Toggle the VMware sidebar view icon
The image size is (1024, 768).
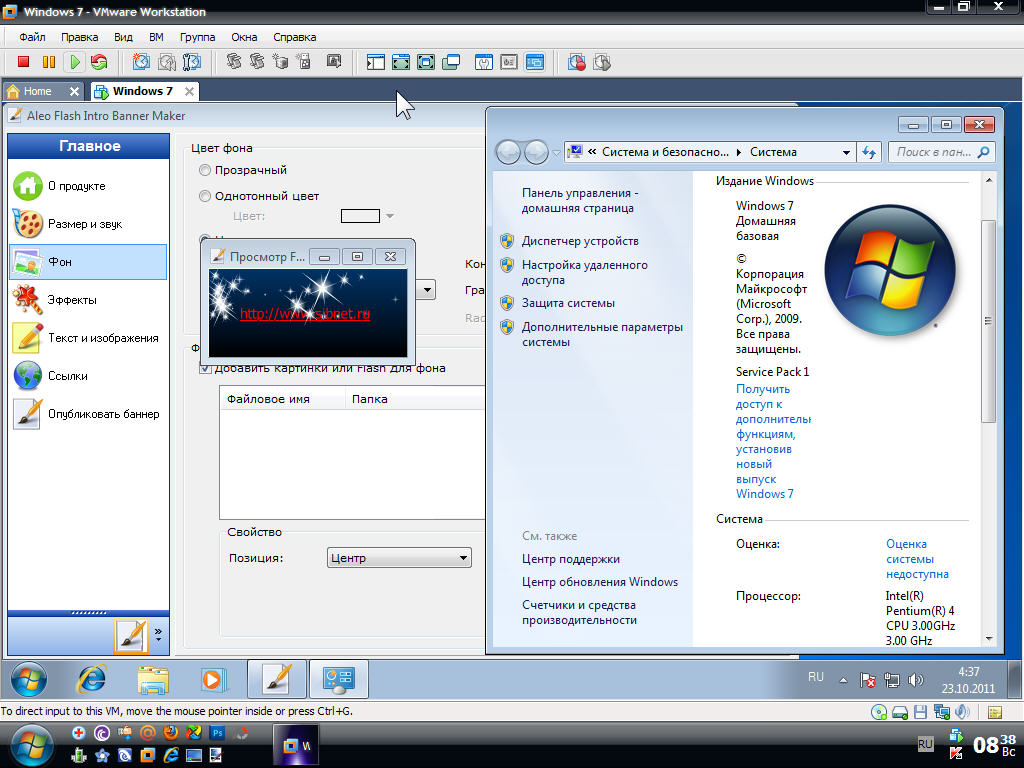pyautogui.click(x=376, y=62)
